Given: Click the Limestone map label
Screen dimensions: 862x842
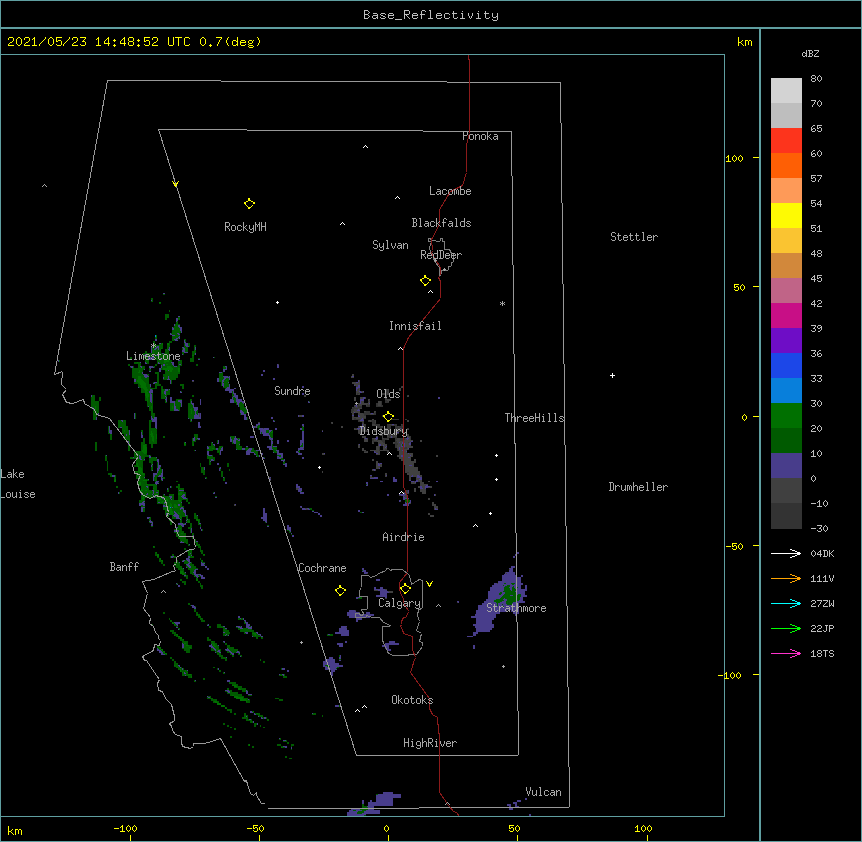Looking at the screenshot, I should pyautogui.click(x=153, y=356).
